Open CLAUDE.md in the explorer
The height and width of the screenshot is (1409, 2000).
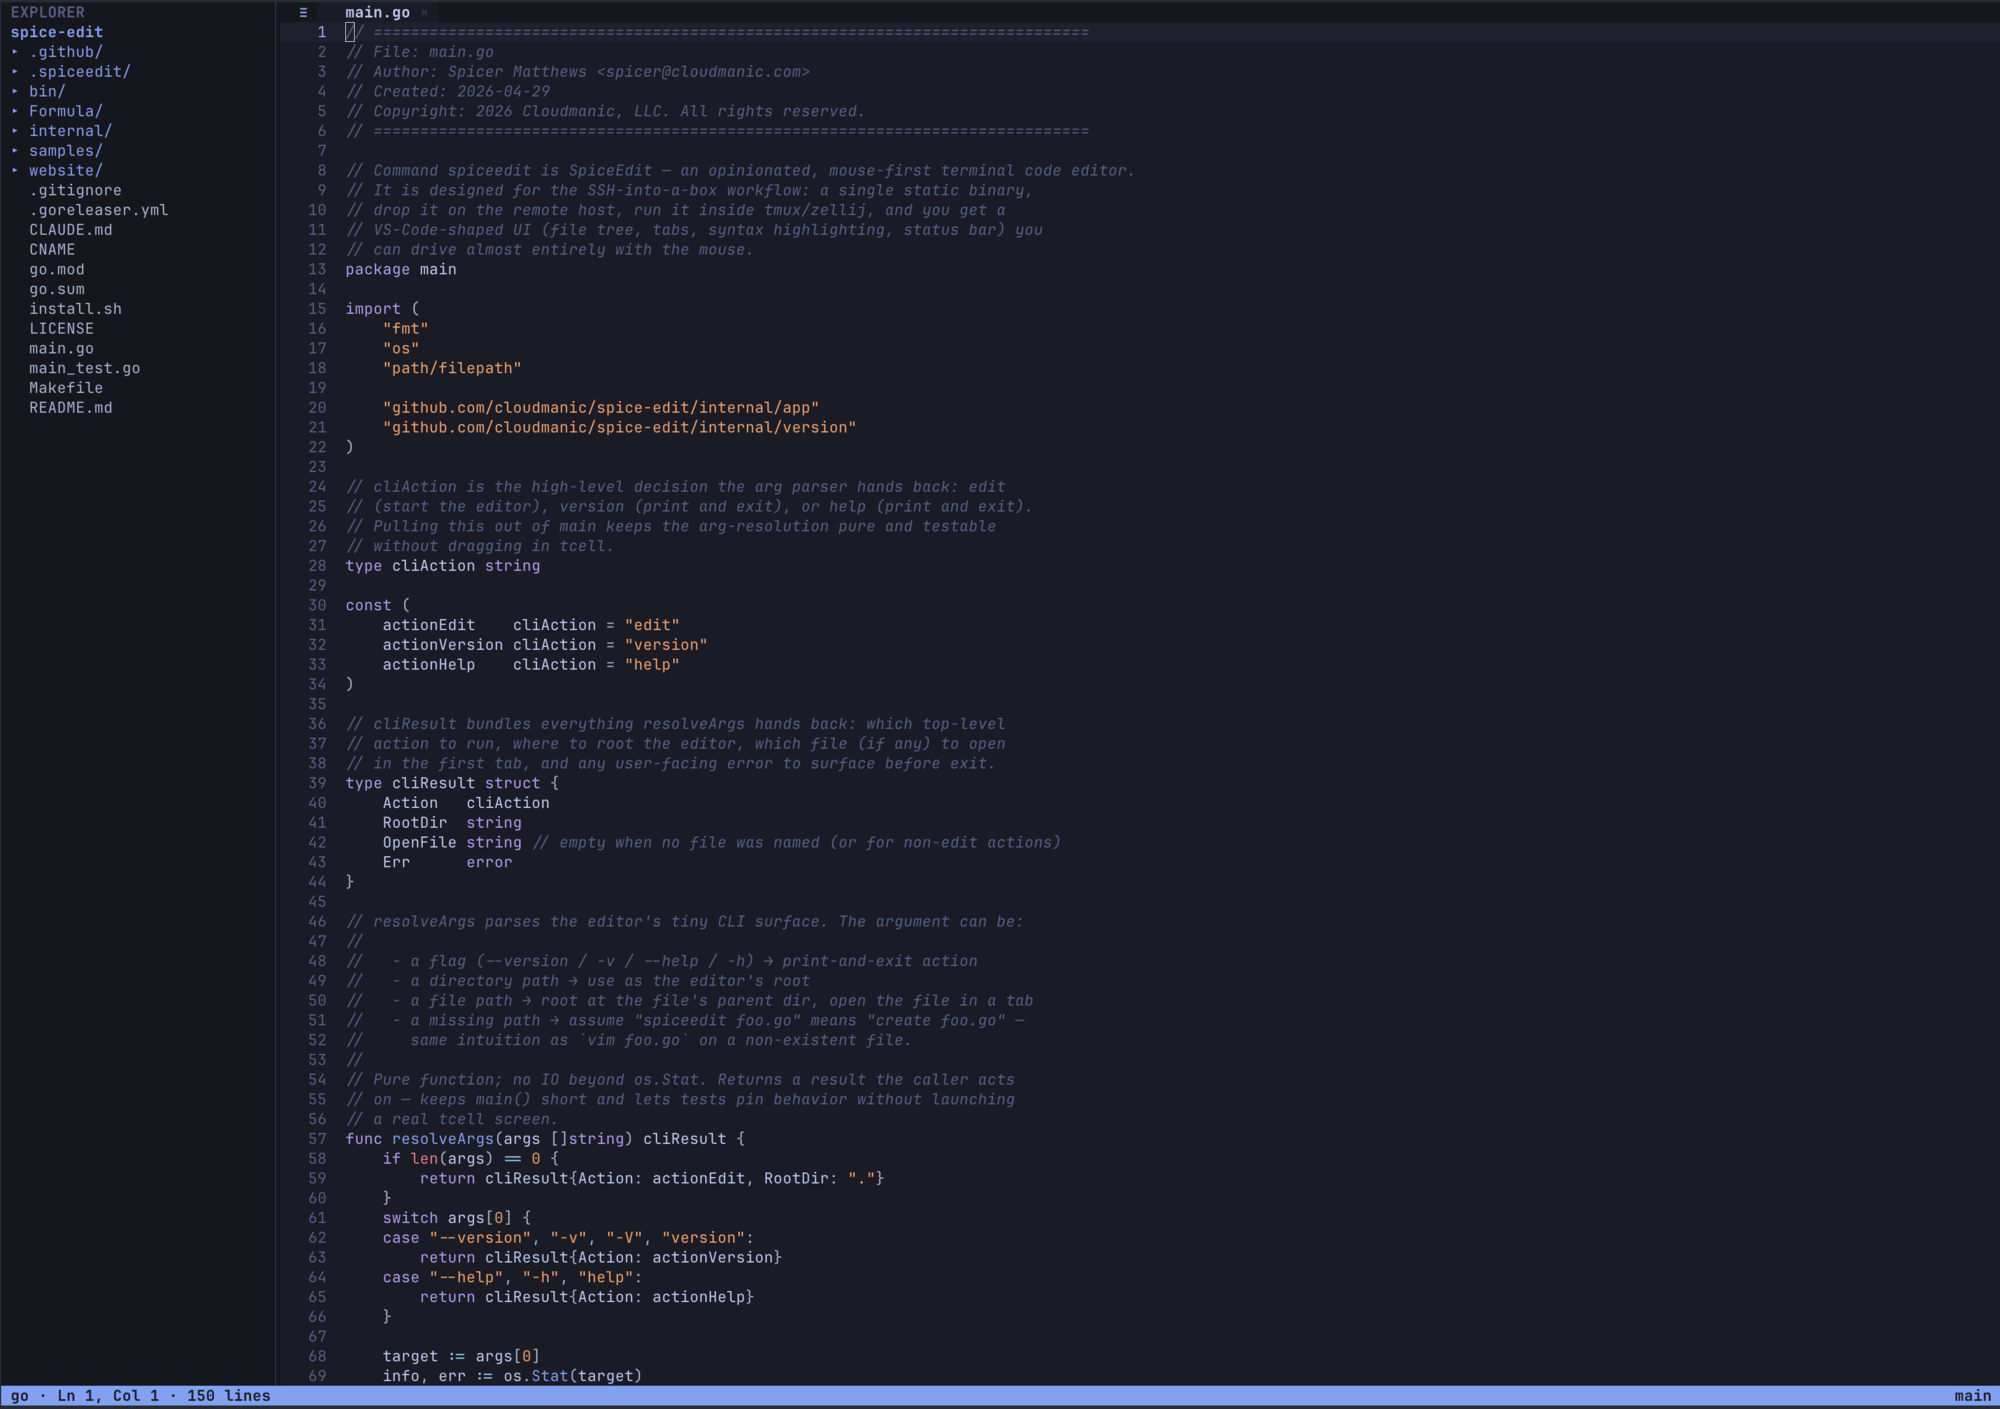(x=70, y=230)
